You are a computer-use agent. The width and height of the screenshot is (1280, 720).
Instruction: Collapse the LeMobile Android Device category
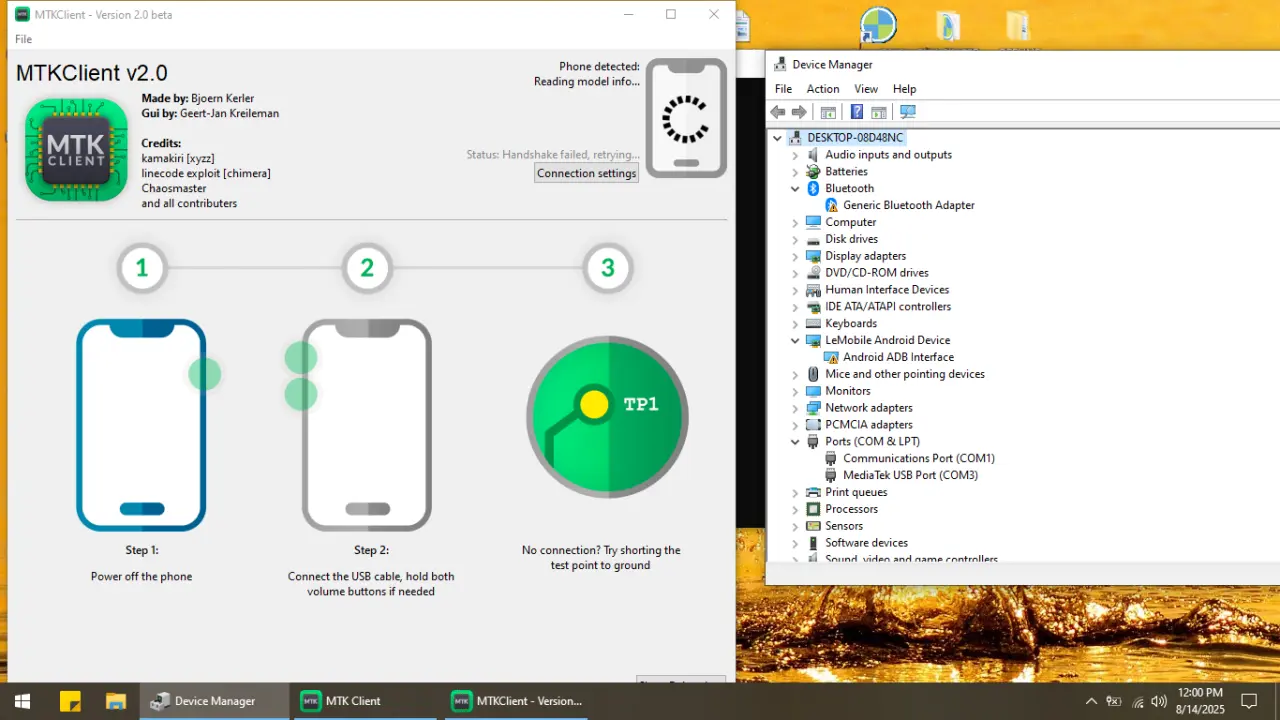point(796,341)
